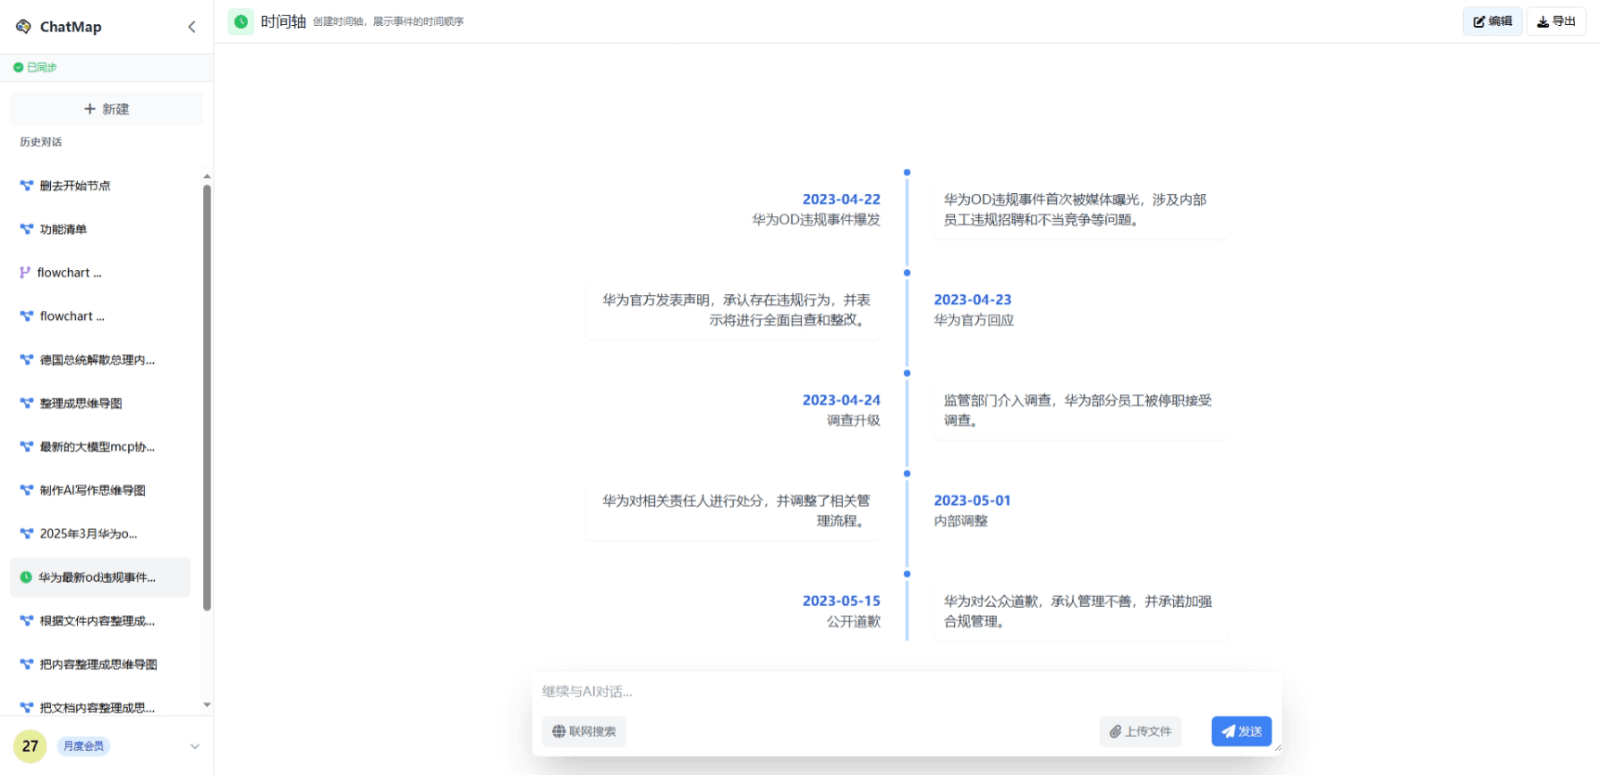
Task: Click the 发送 send button
Action: 1241,732
